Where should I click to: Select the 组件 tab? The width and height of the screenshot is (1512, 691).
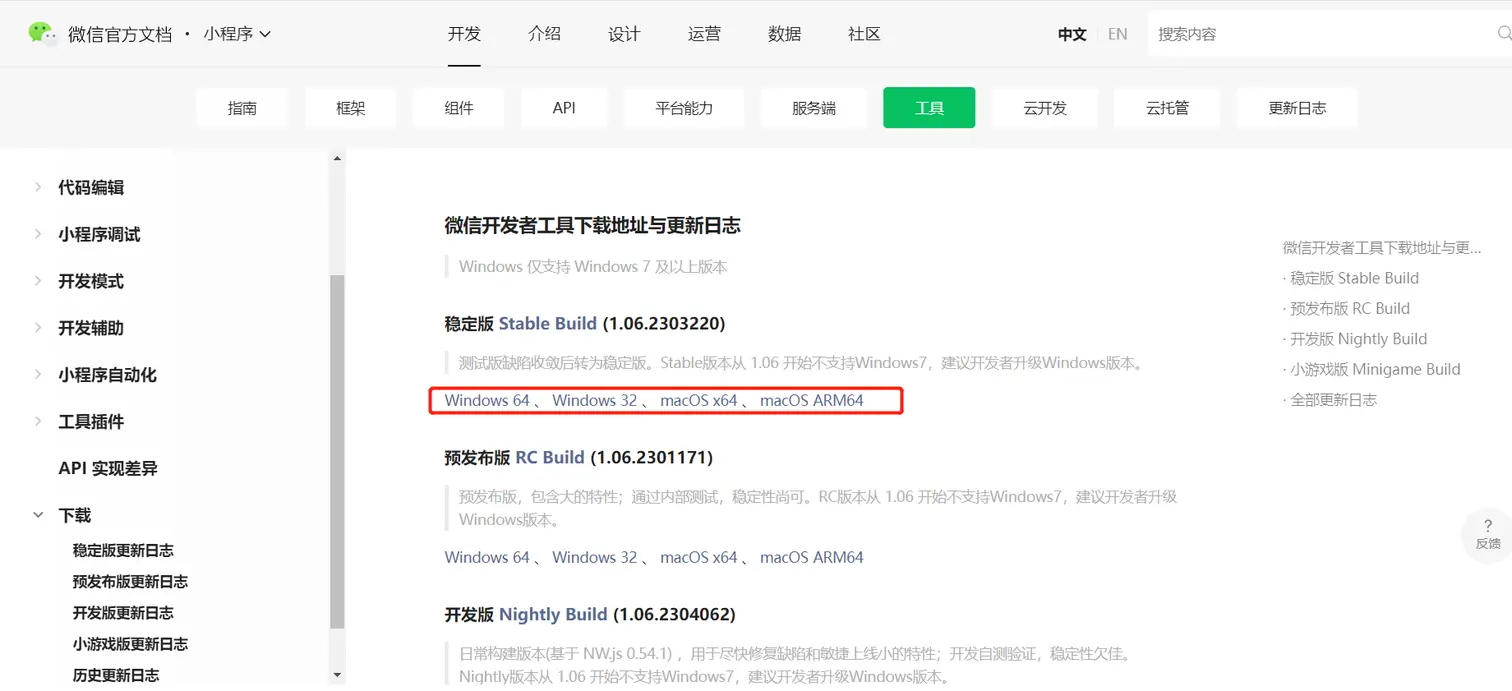tap(458, 107)
